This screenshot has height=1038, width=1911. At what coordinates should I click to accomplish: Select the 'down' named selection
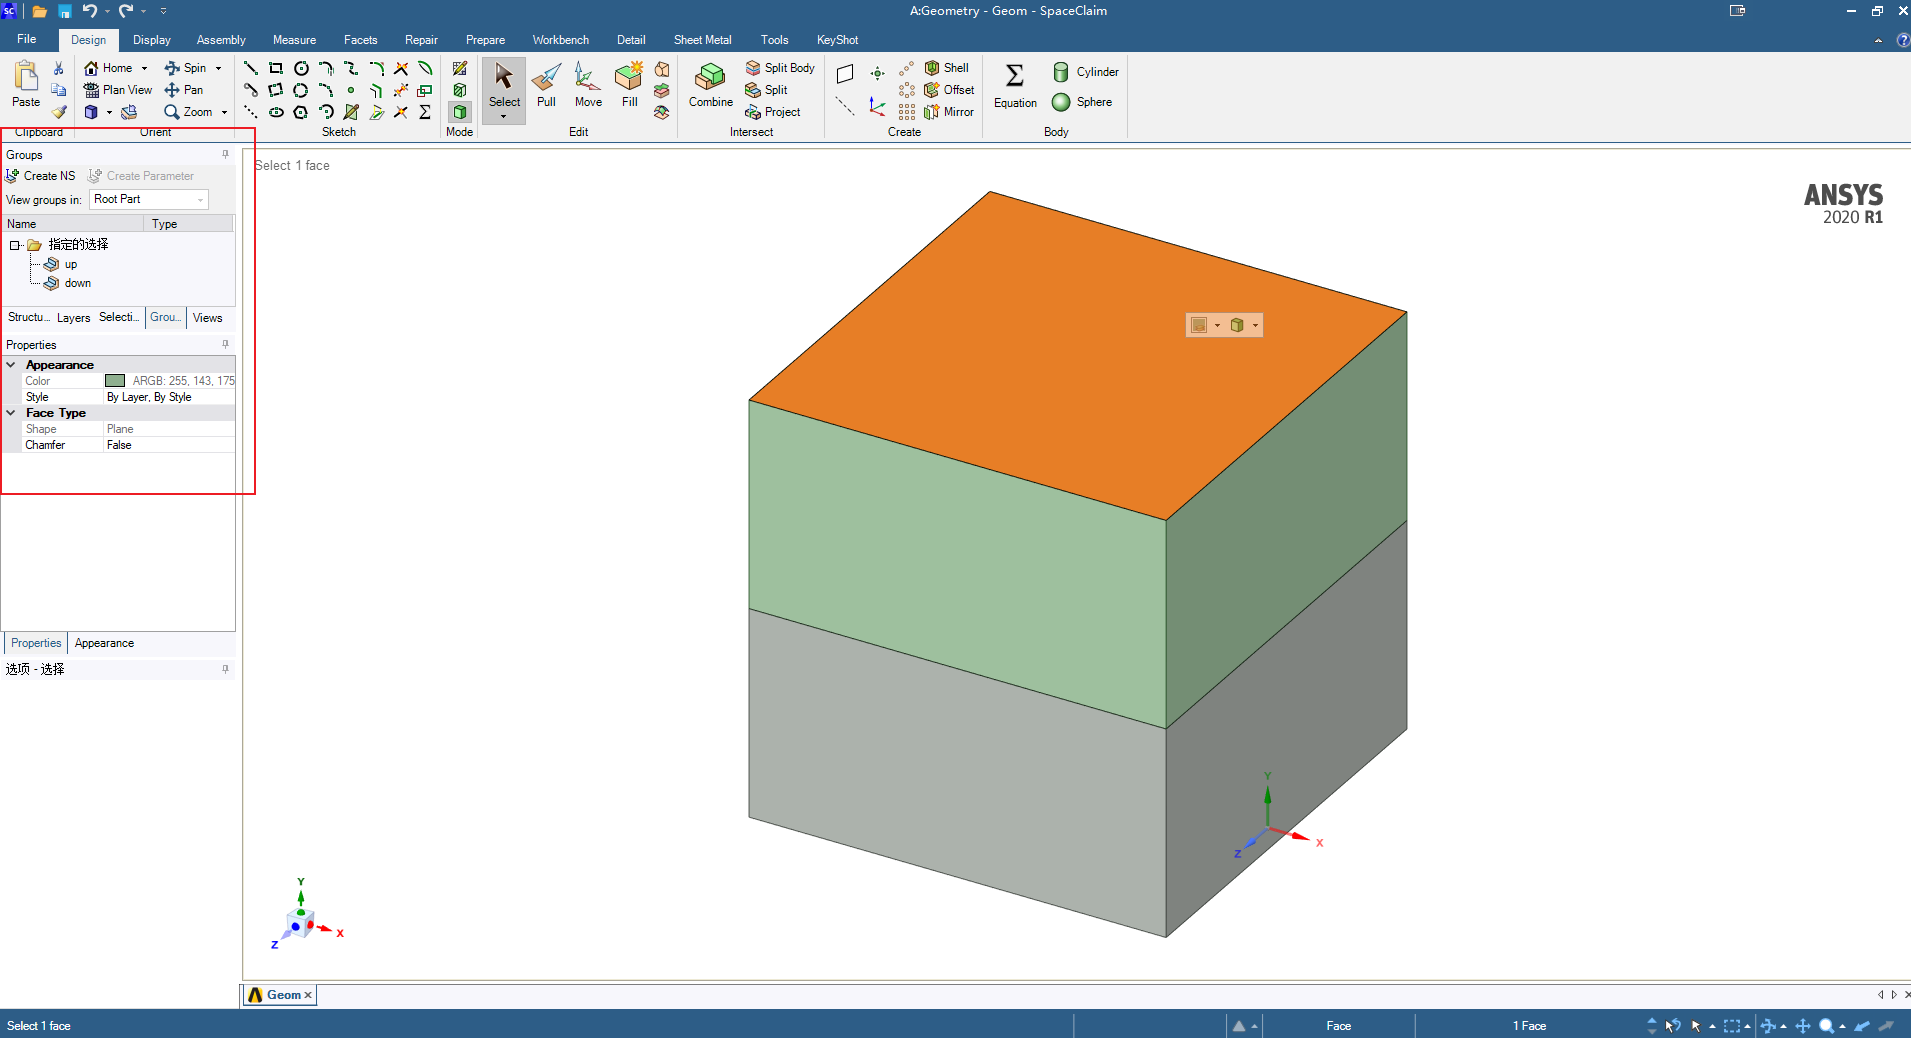tap(77, 283)
